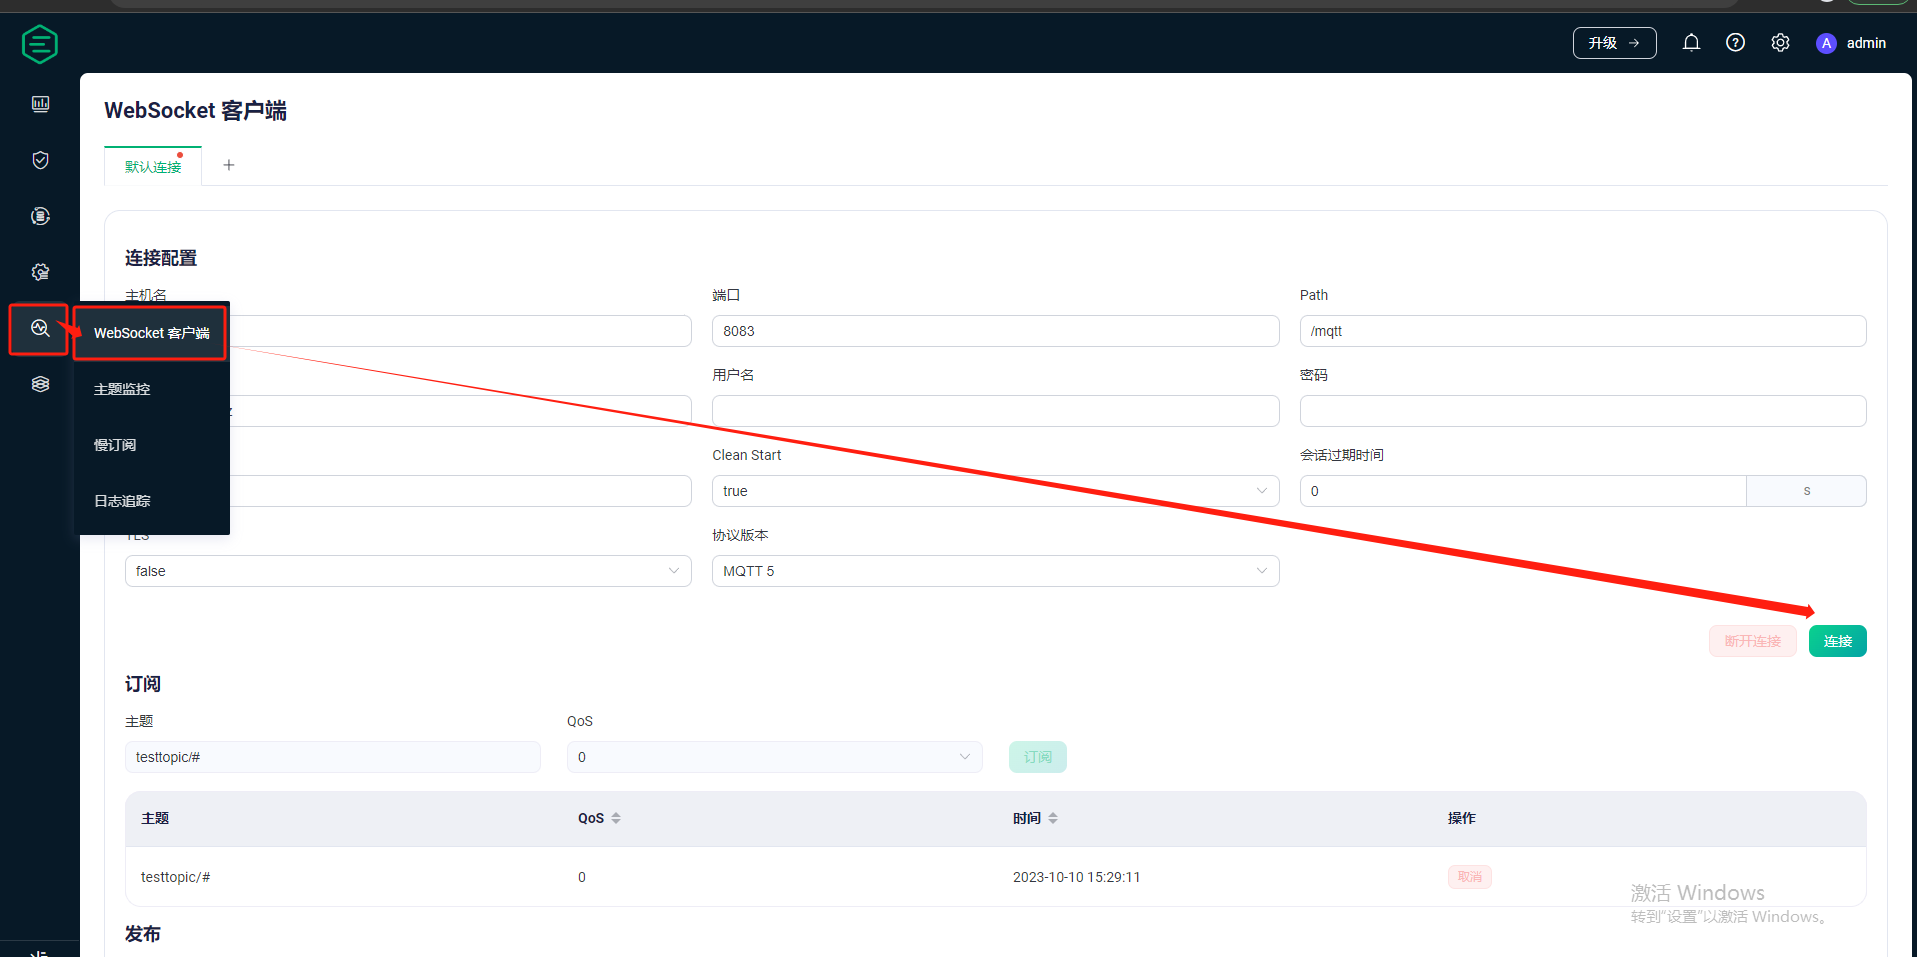The width and height of the screenshot is (1917, 957).
Task: Select the 默认连接 tab
Action: 153,167
